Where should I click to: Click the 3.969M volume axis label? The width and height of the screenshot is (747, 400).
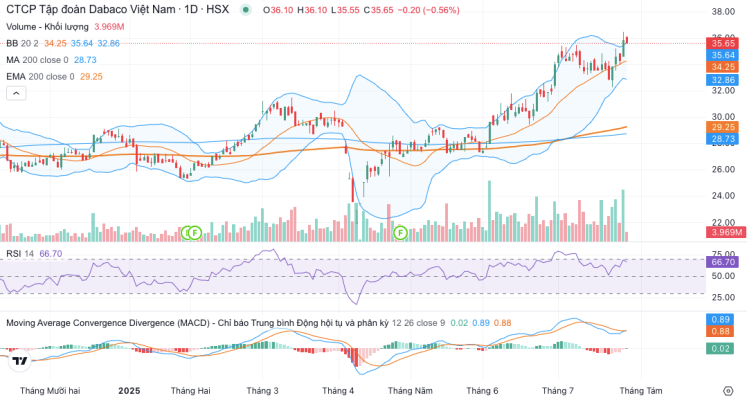click(x=725, y=232)
